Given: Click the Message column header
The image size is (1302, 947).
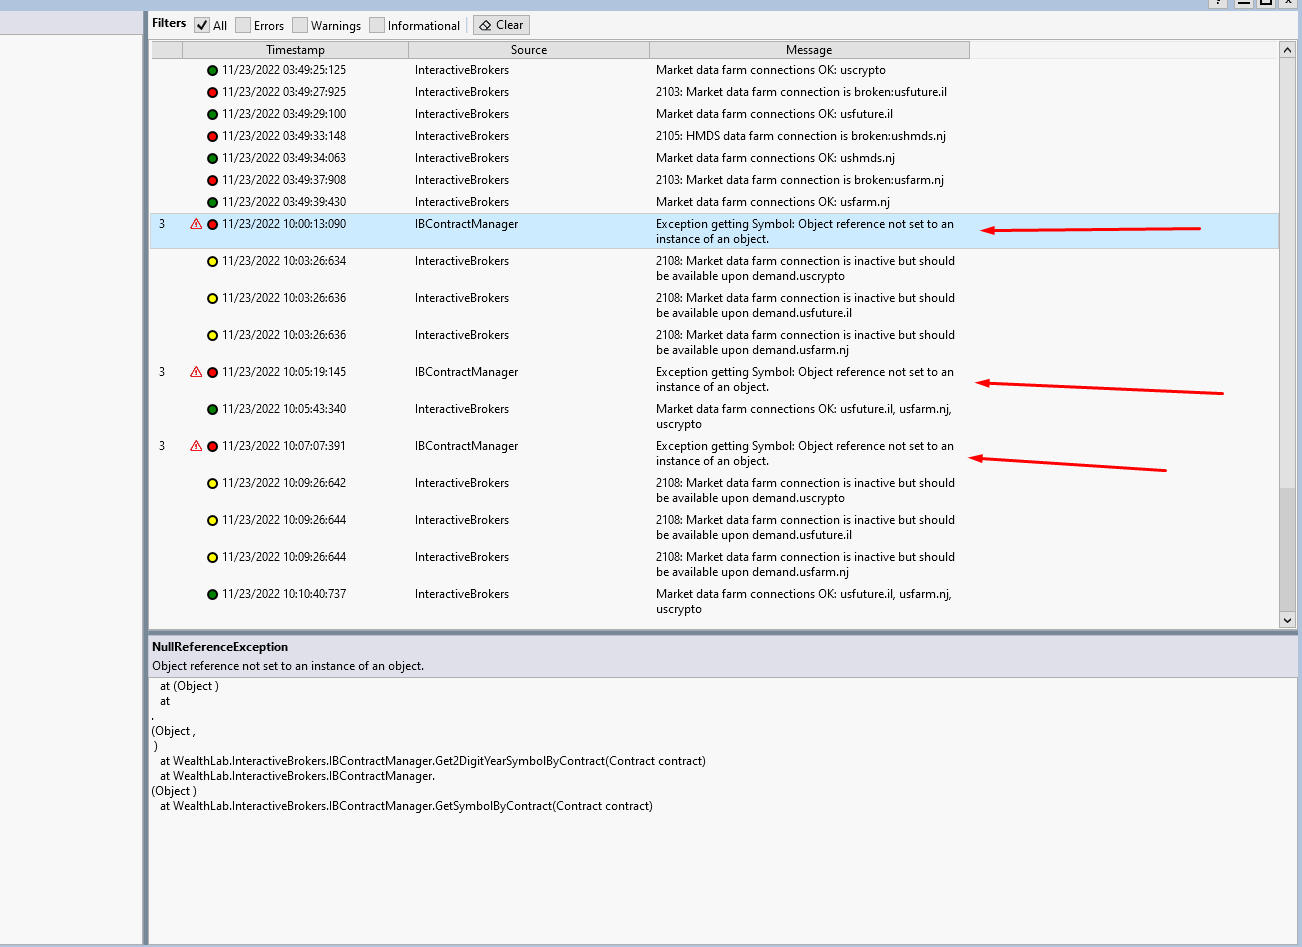Looking at the screenshot, I should tap(808, 50).
